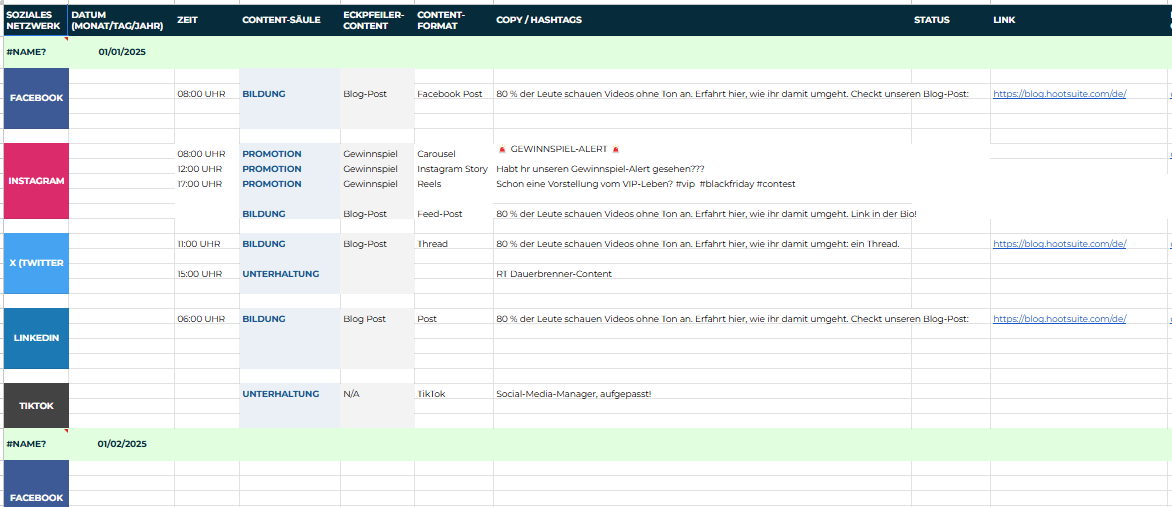The image size is (1172, 507).
Task: Select the Thread format cell
Action: click(x=432, y=244)
